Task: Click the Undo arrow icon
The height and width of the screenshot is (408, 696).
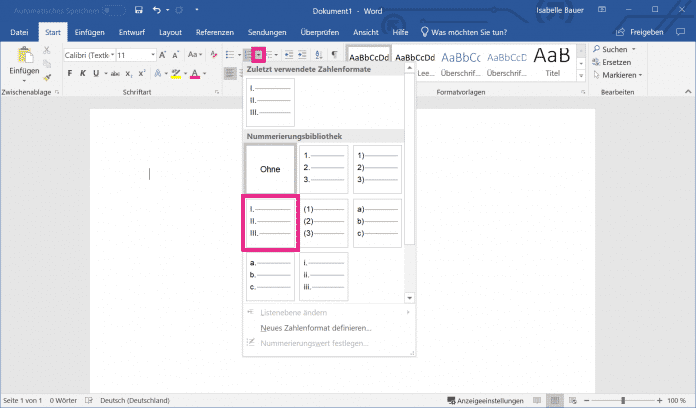Action: [x=157, y=11]
